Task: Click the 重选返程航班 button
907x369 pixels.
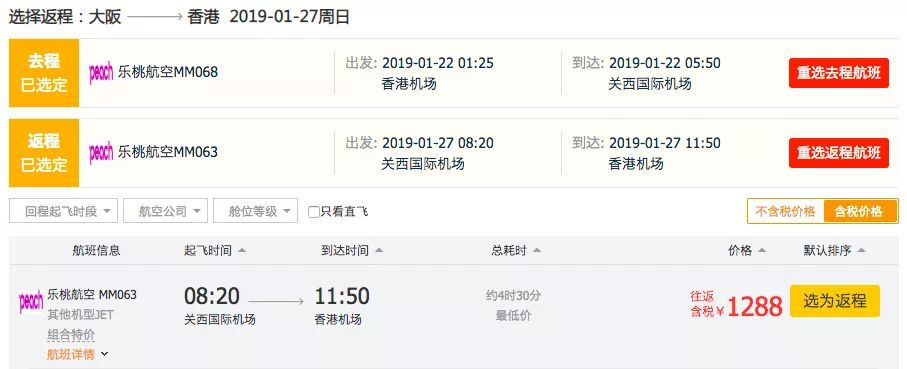Action: click(x=839, y=153)
